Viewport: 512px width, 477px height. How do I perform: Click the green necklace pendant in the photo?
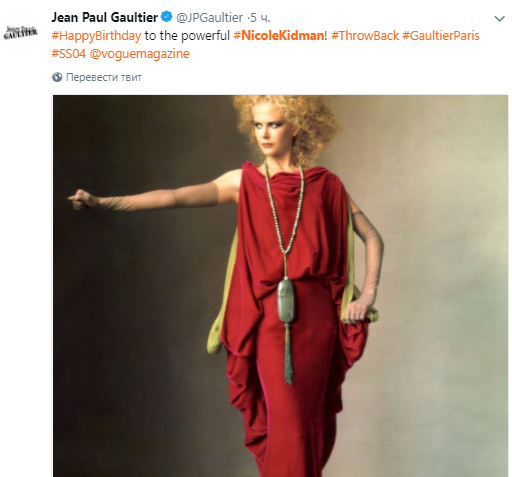[286, 300]
